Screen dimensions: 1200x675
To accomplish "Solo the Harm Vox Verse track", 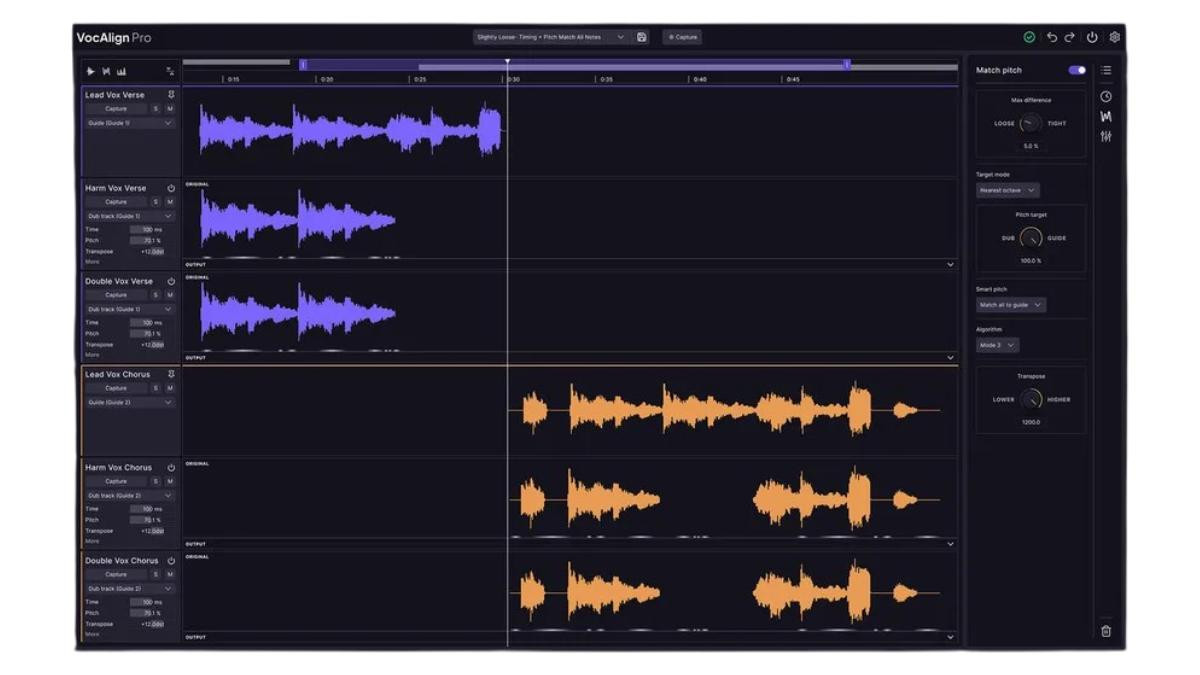I will click(156, 202).
